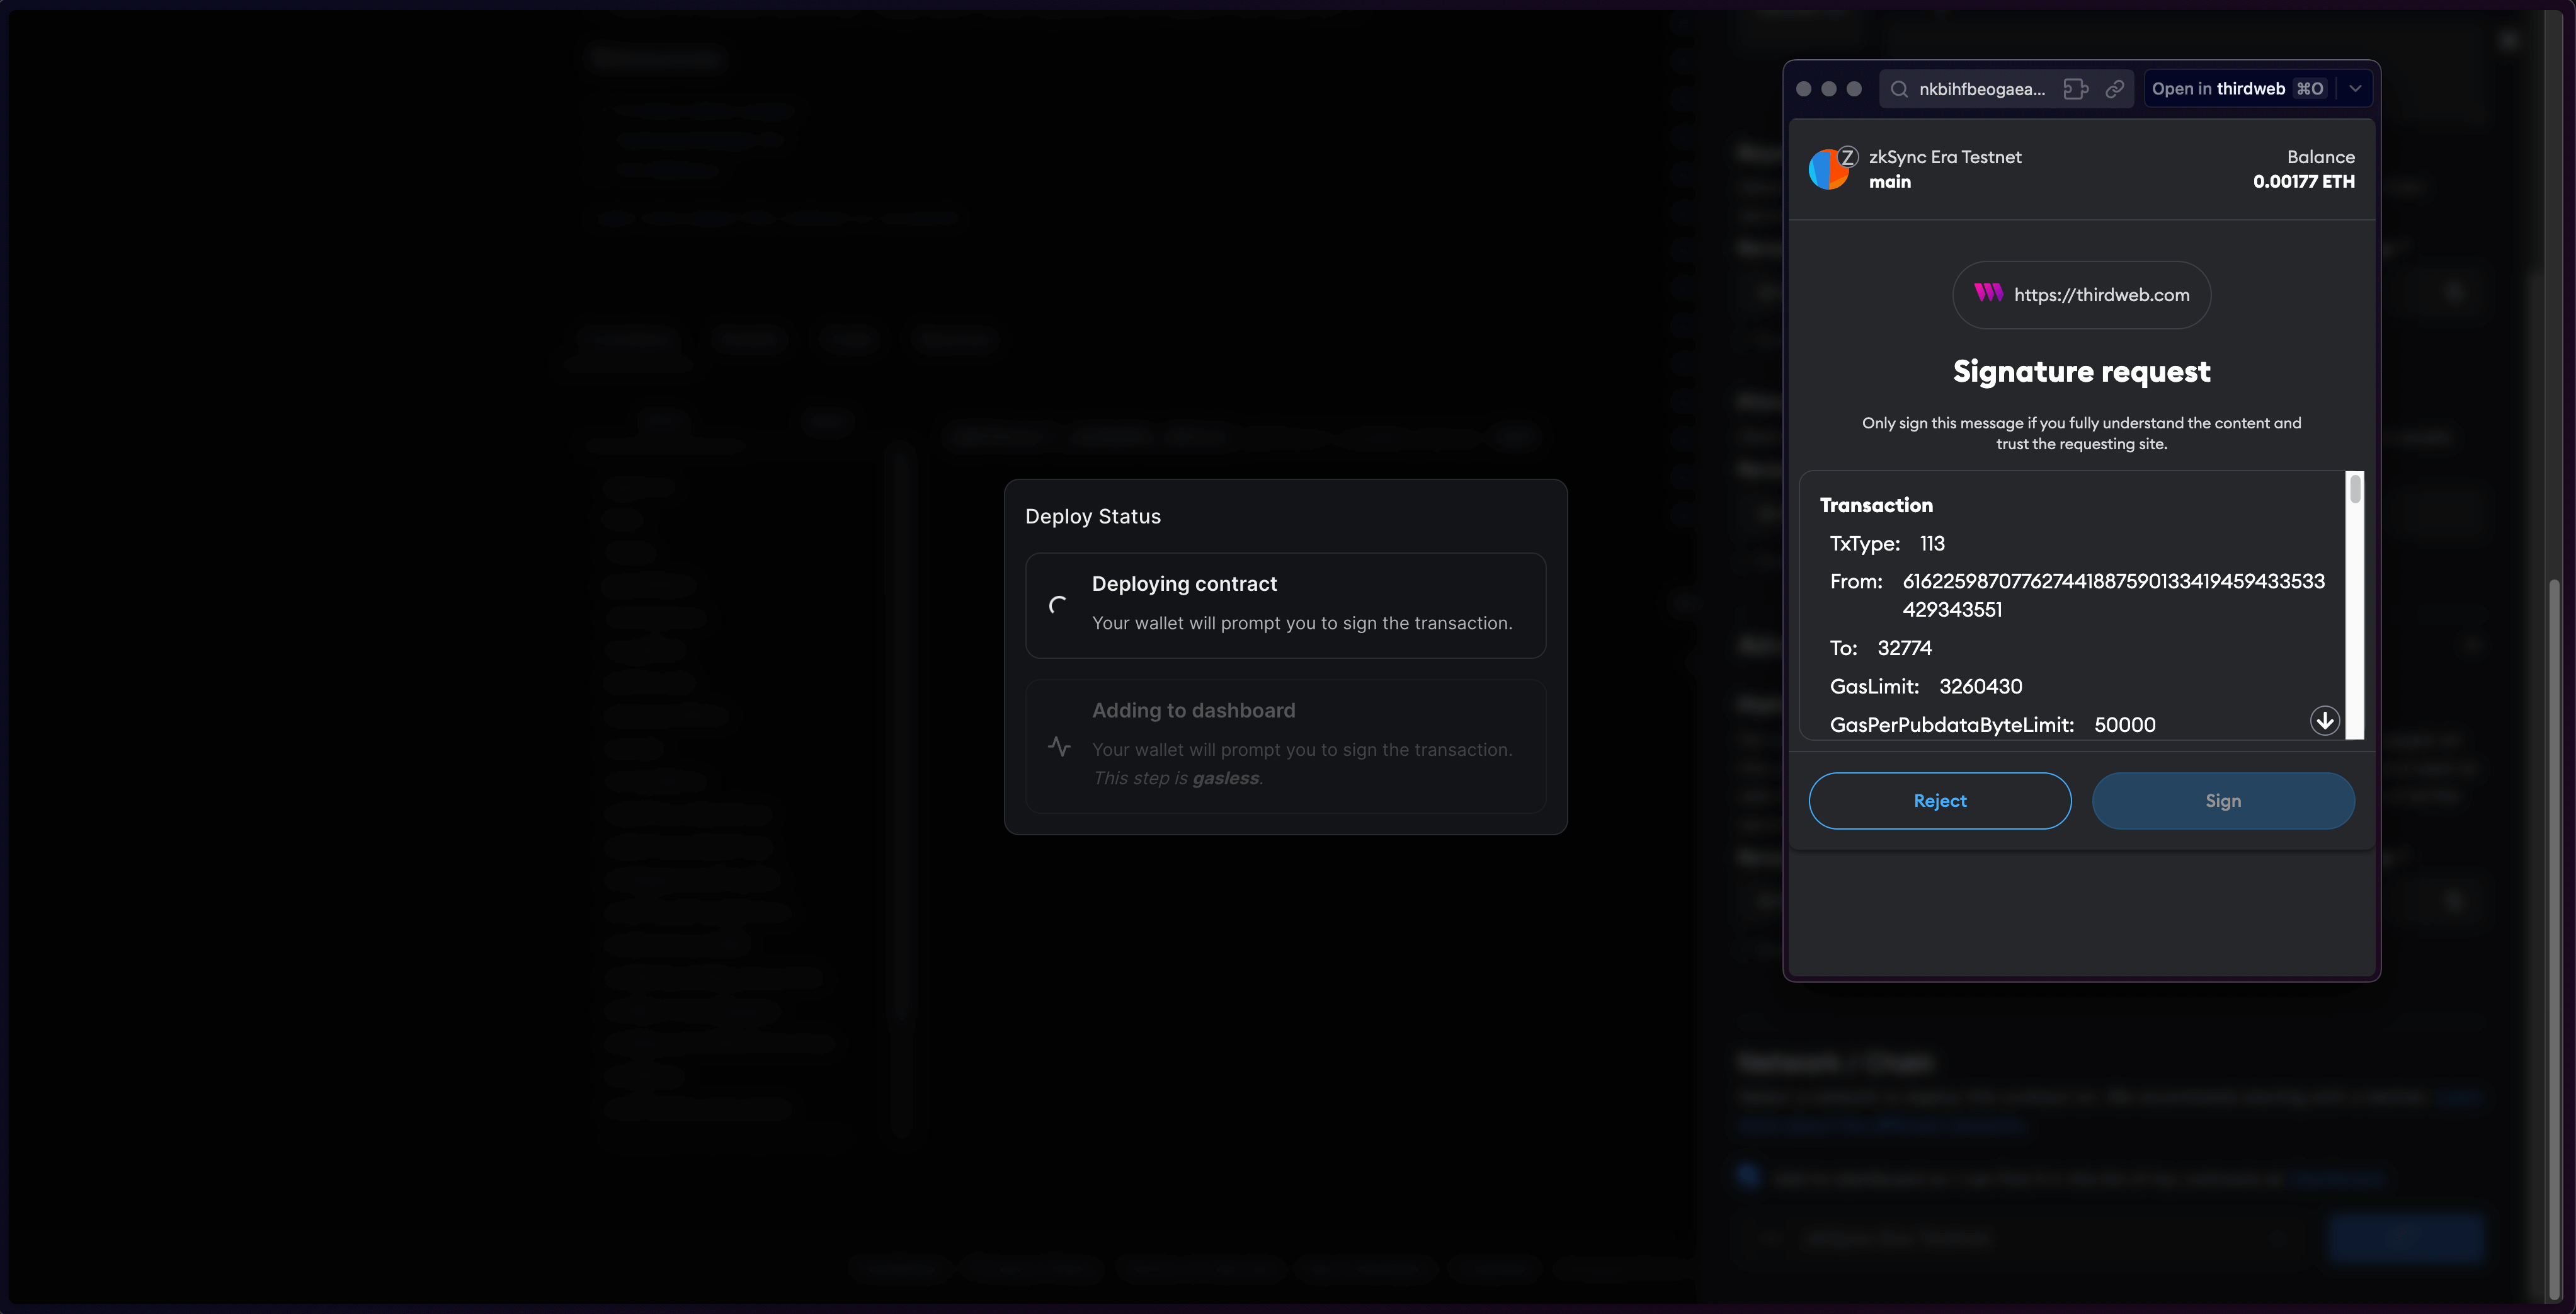Click the thirdweb logo inside the site pill
Viewport: 2576px width, 1314px height.
pos(1988,294)
